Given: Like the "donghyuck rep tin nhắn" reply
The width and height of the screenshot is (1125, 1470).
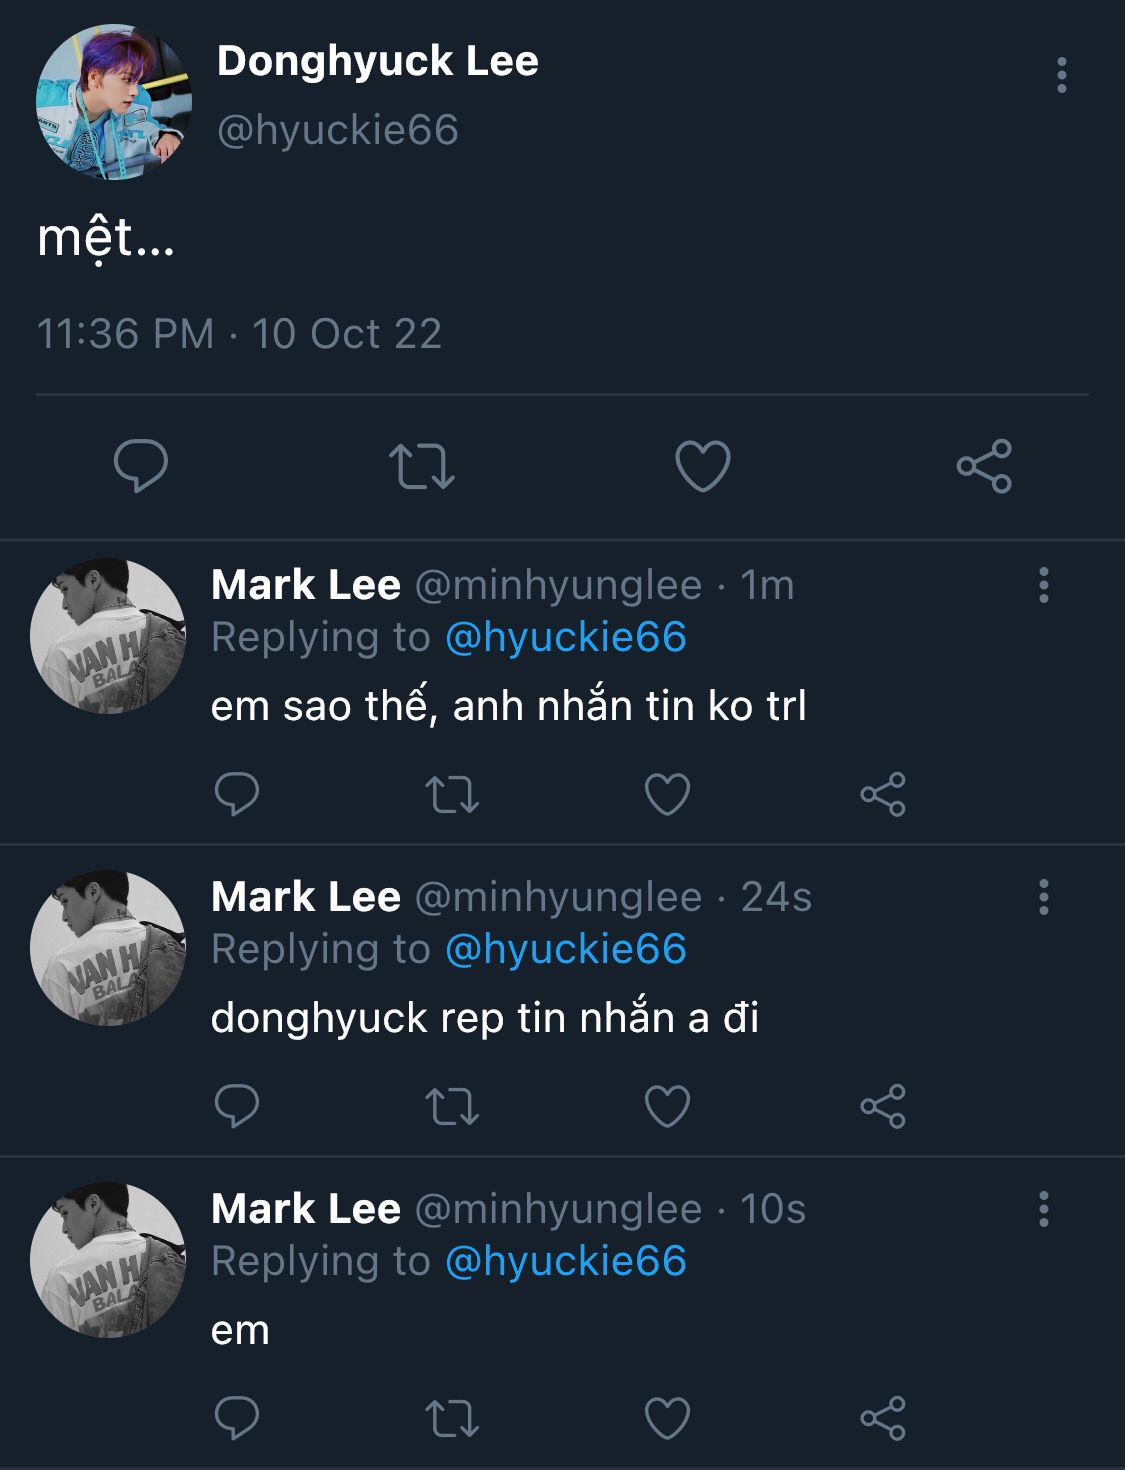Looking at the screenshot, I should (667, 1107).
